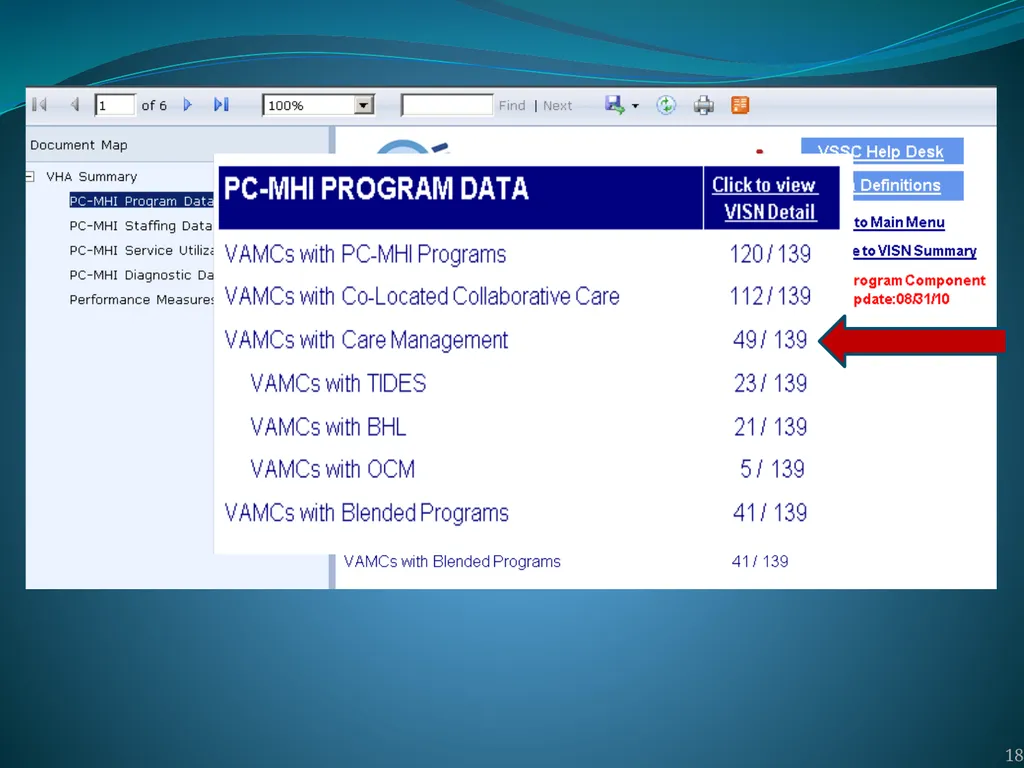The image size is (1024, 768).
Task: Select VHA Summary in document map
Action: pos(91,176)
